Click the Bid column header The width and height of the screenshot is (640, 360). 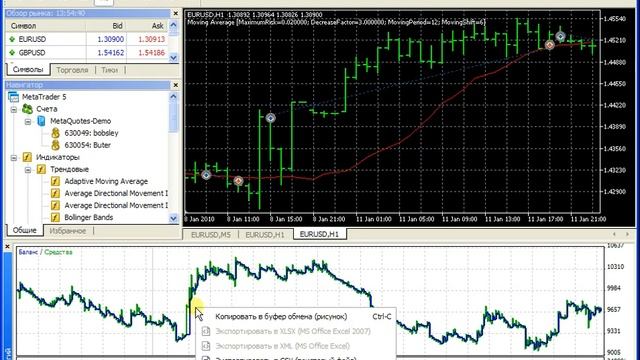point(118,26)
